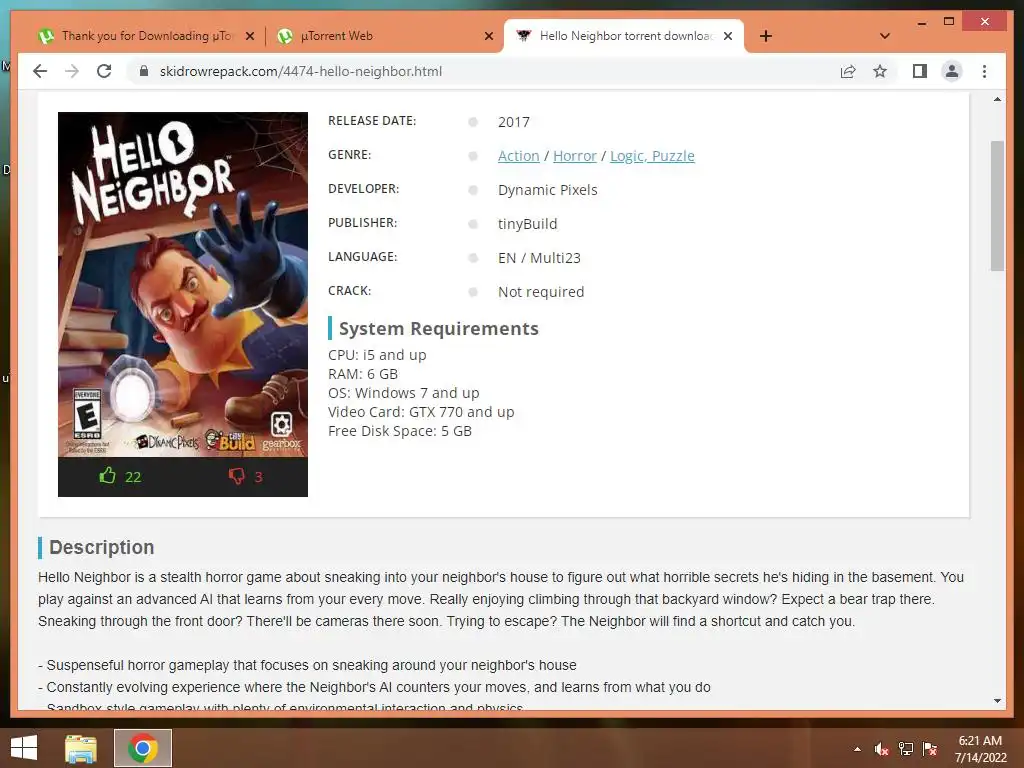Screen dimensions: 1024x768
Task: Maximize the Chrome window
Action: point(949,22)
